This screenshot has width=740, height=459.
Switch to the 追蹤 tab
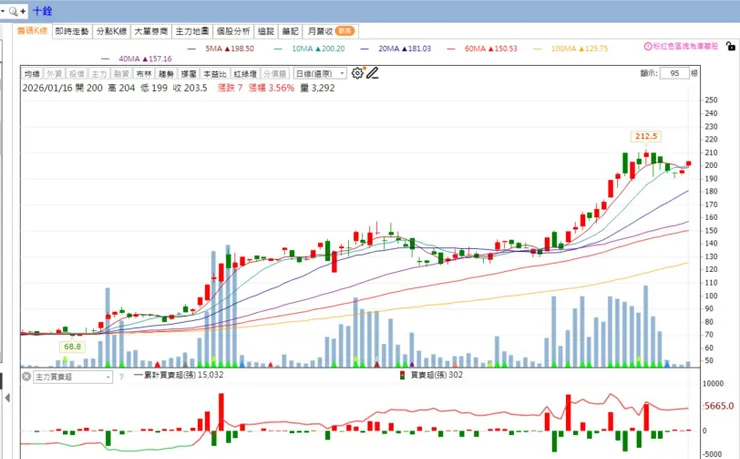266,31
